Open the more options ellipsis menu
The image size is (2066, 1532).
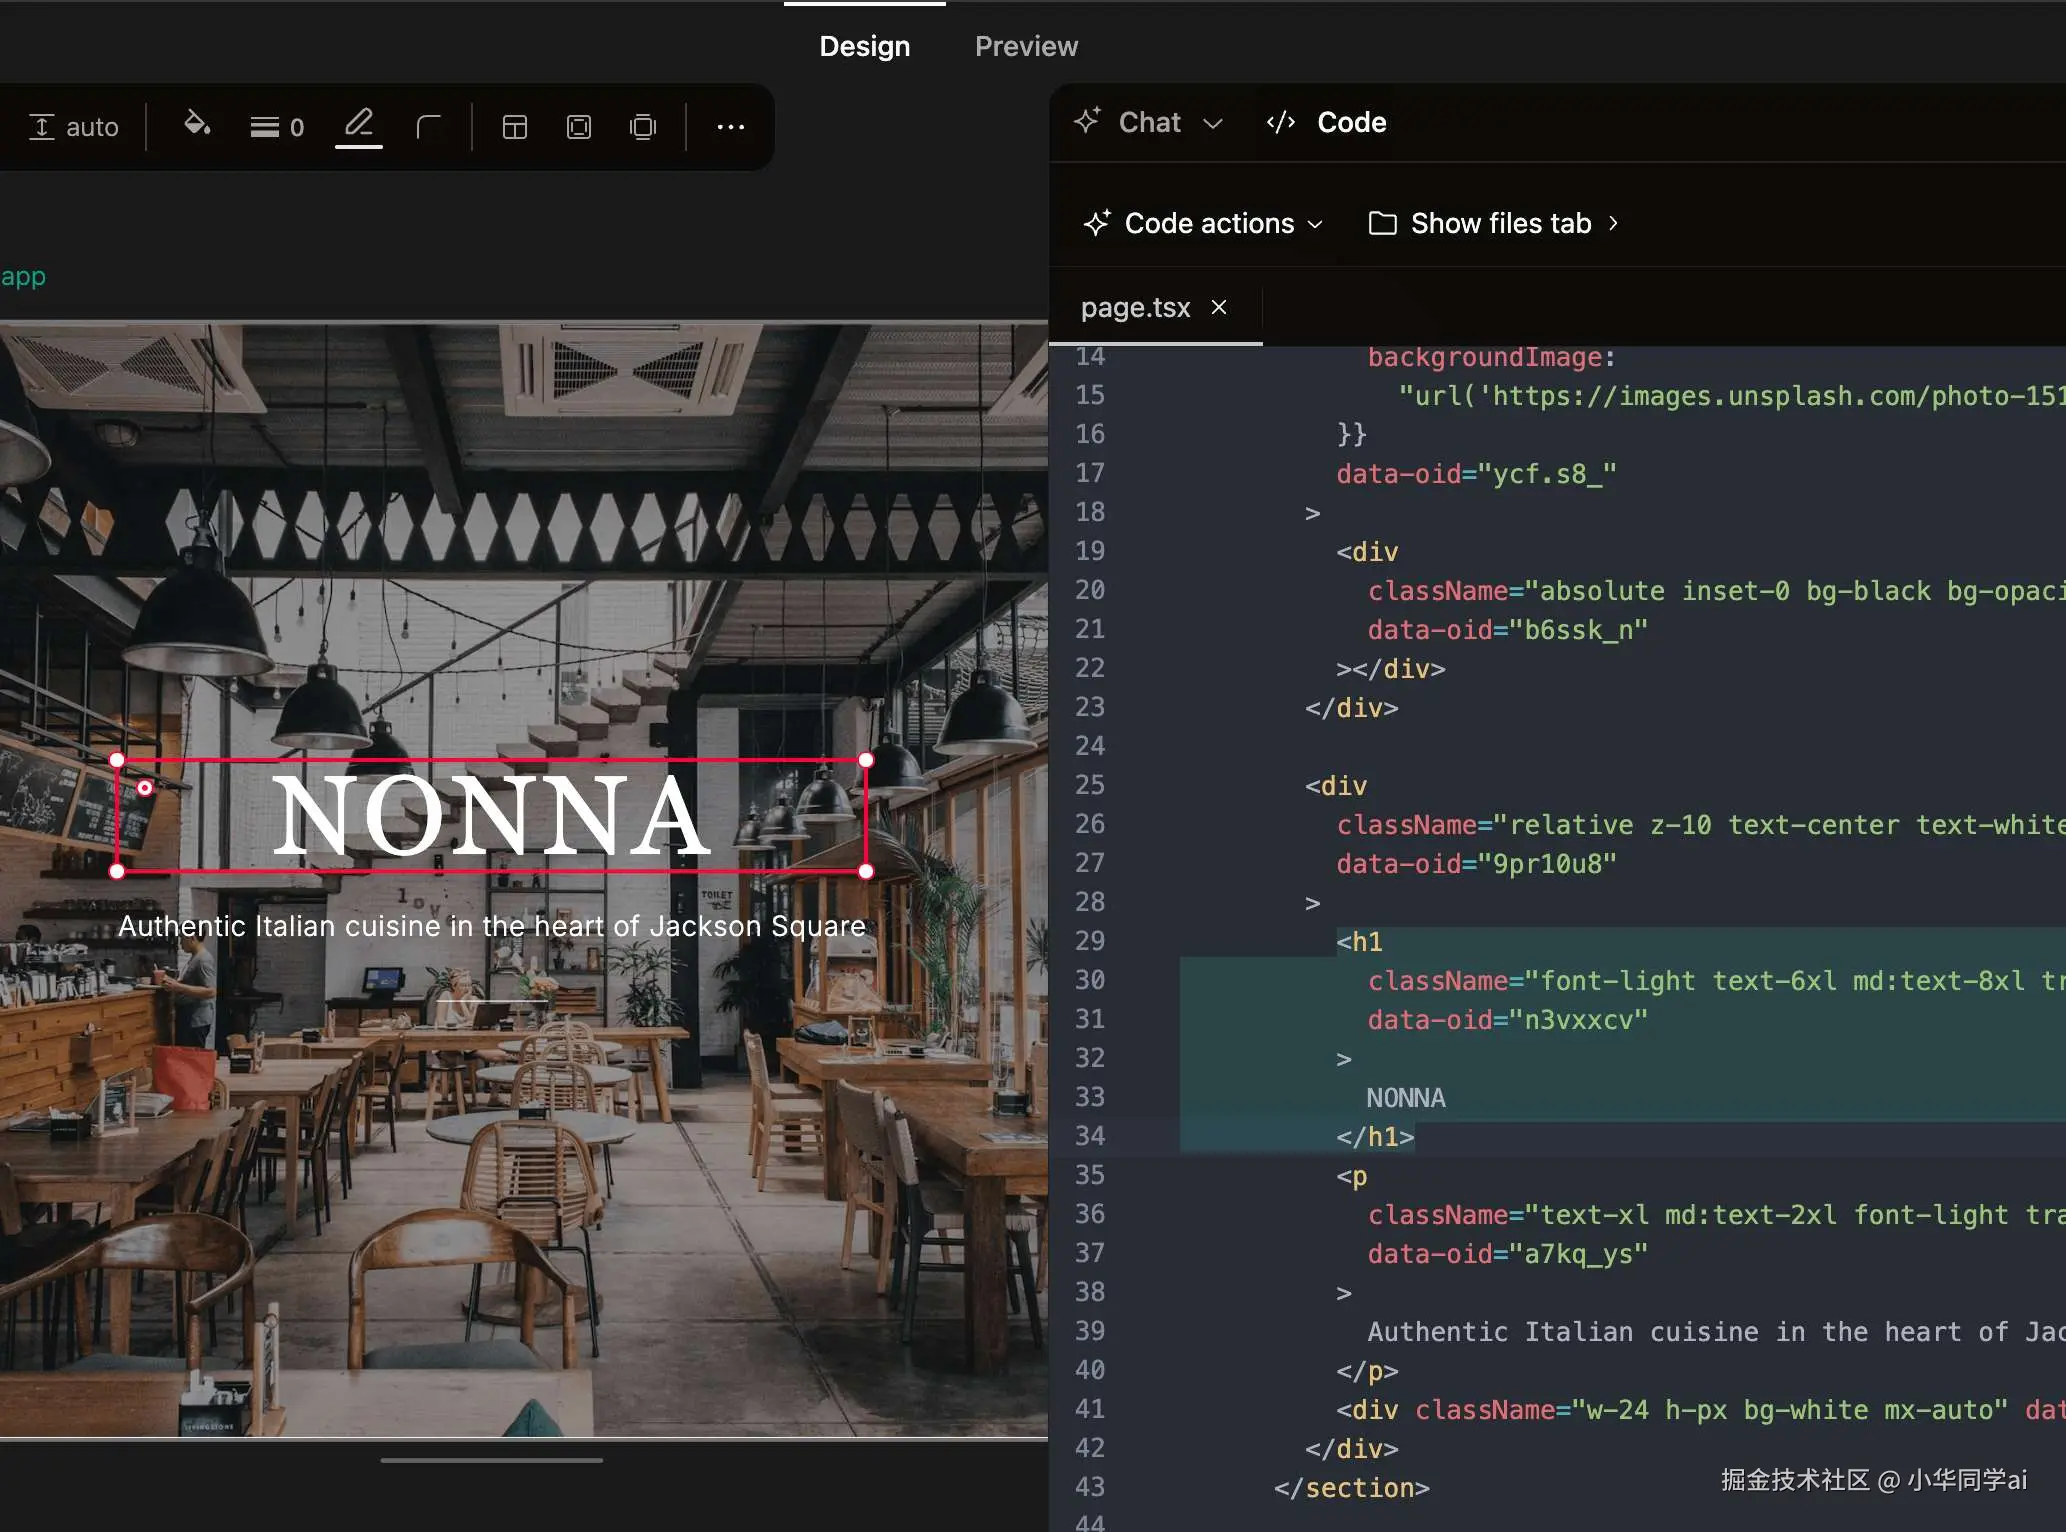point(730,127)
